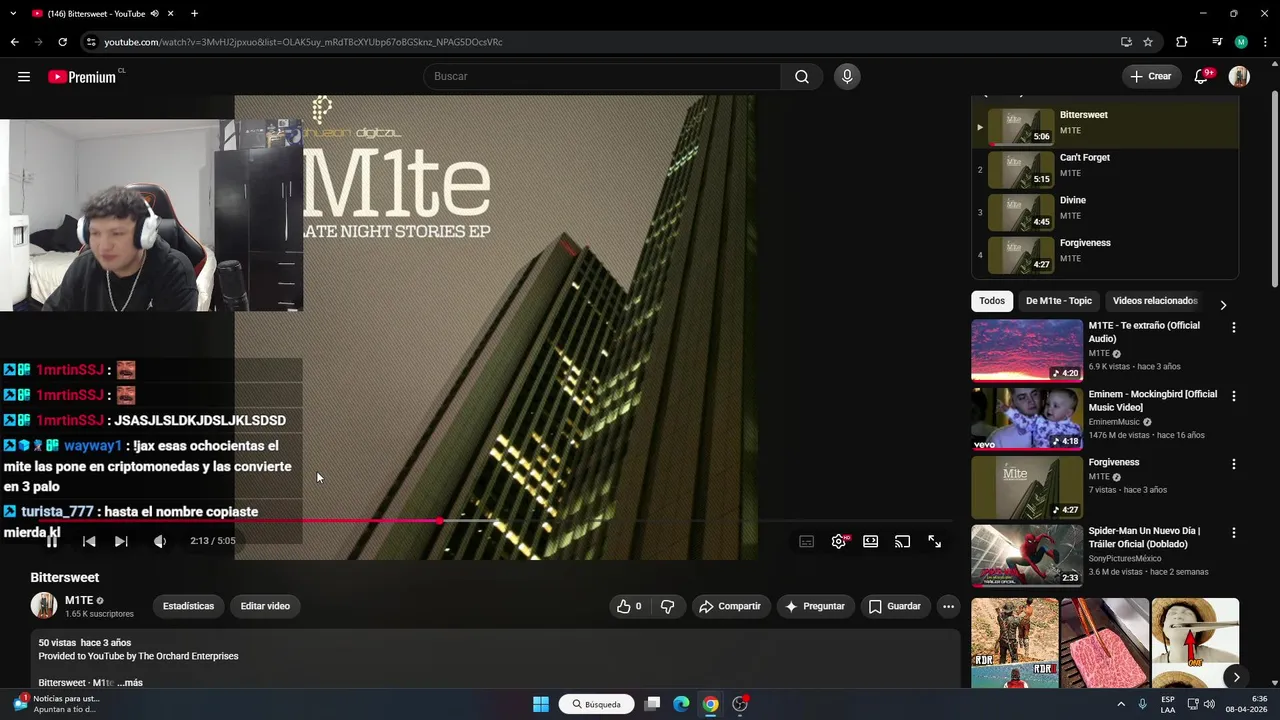The height and width of the screenshot is (720, 1280).
Task: Open options for Te extraño video
Action: tap(1233, 327)
